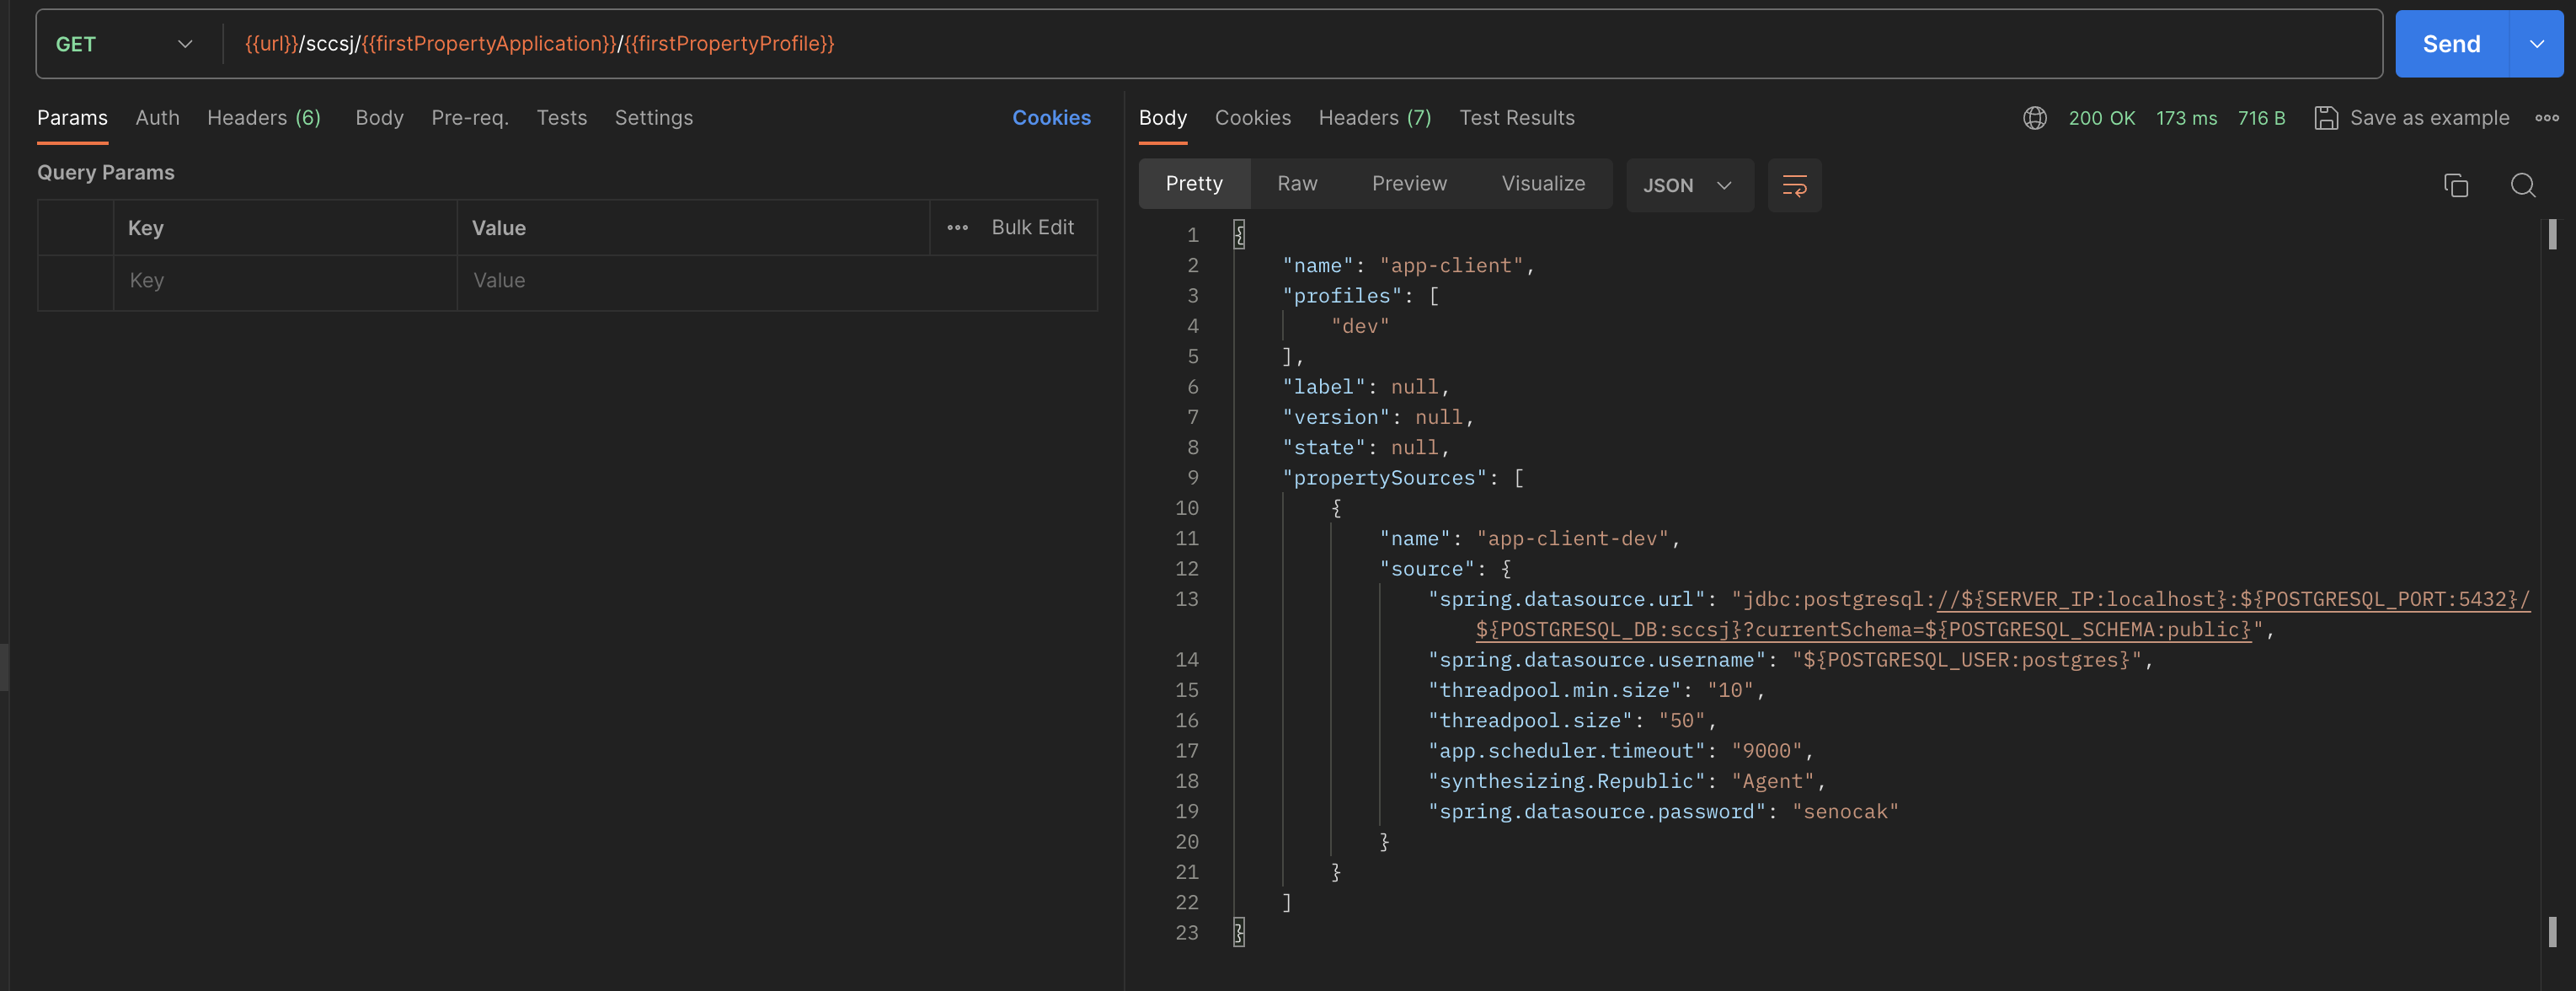The image size is (2576, 991).
Task: Open the GET method dropdown
Action: pyautogui.click(x=124, y=44)
